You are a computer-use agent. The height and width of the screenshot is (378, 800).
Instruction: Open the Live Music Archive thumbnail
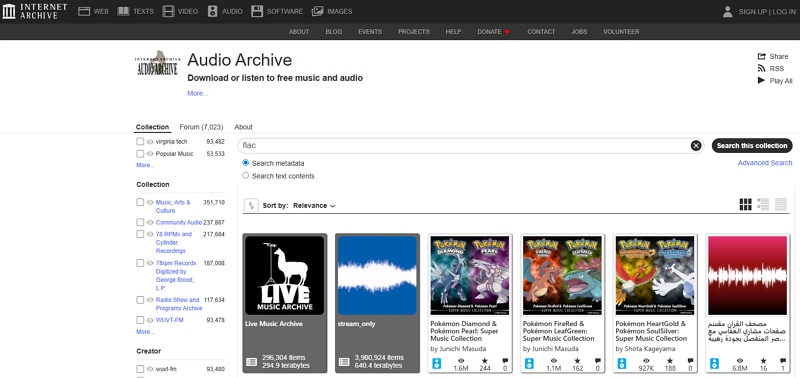(x=285, y=275)
